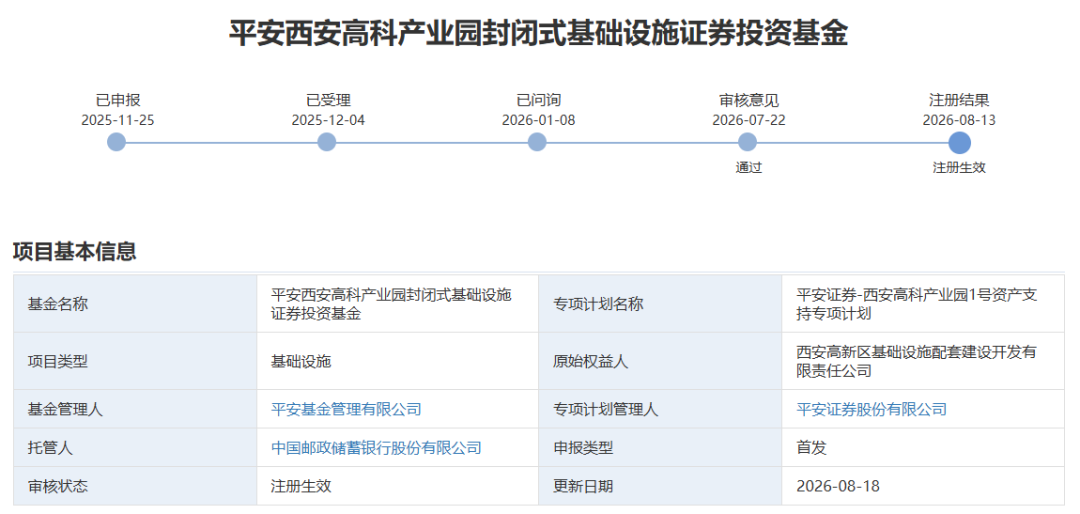Click the 原始权益人 label cell

tap(660, 361)
